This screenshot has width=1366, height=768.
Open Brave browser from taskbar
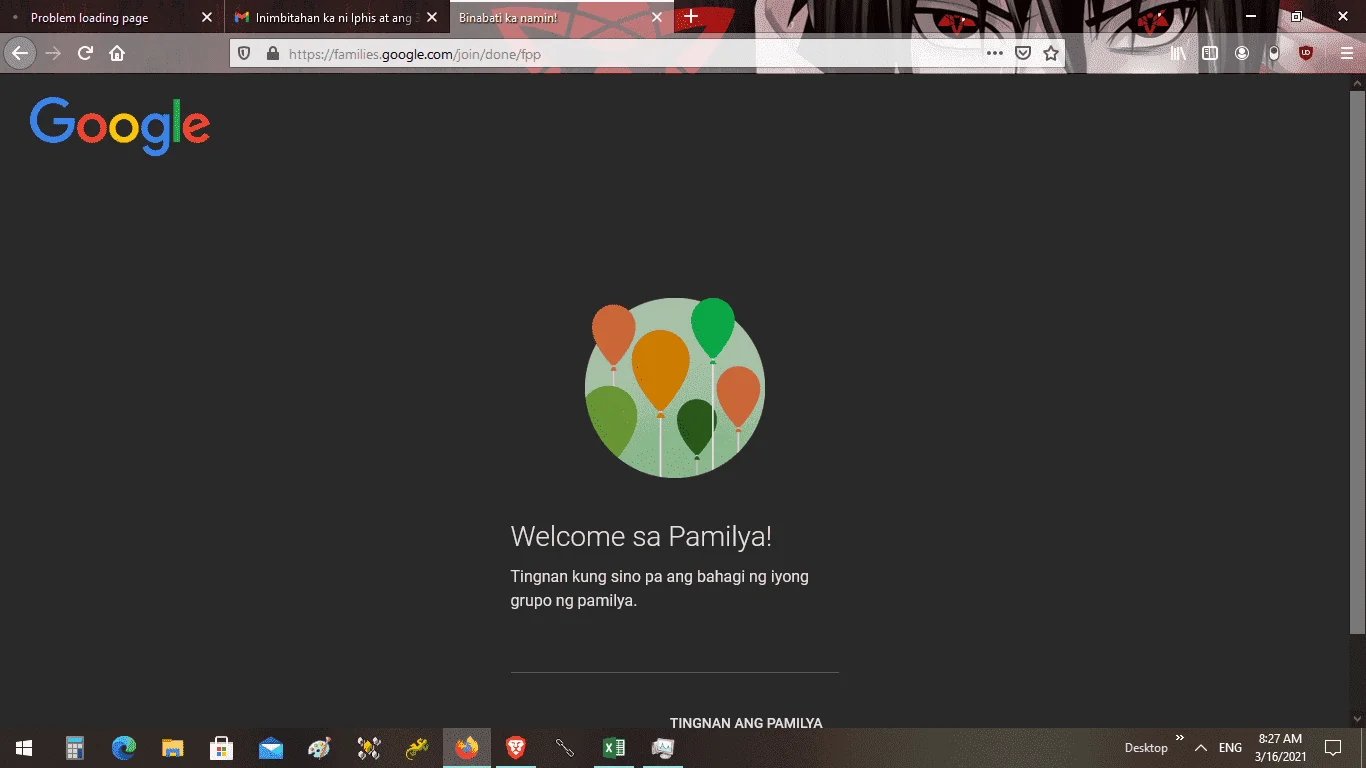(x=516, y=748)
